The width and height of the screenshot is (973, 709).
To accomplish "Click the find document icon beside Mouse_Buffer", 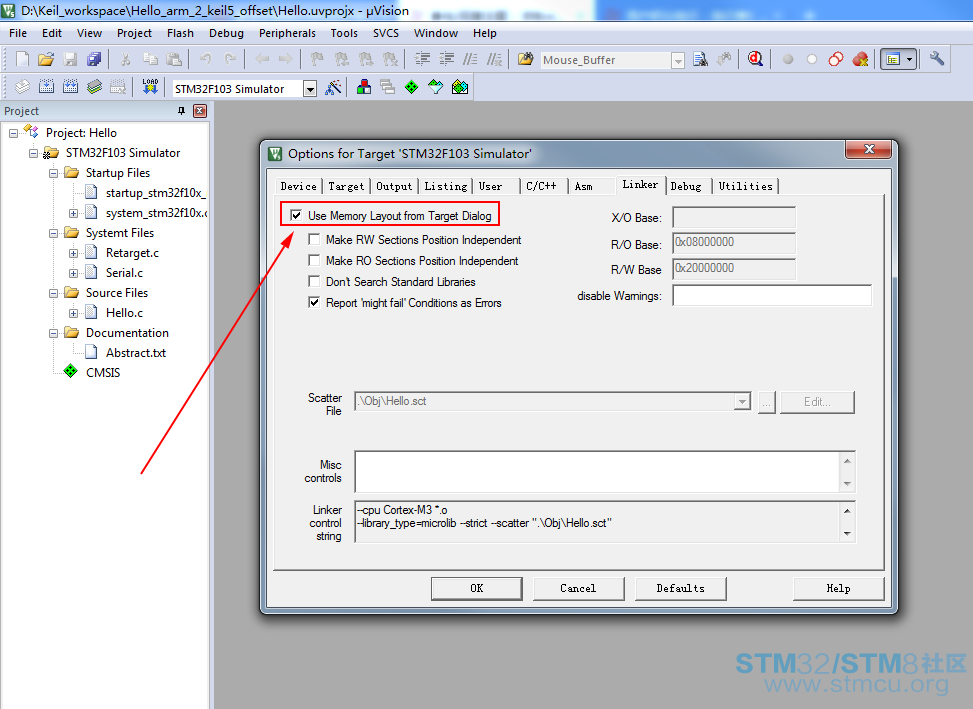I will (x=701, y=60).
